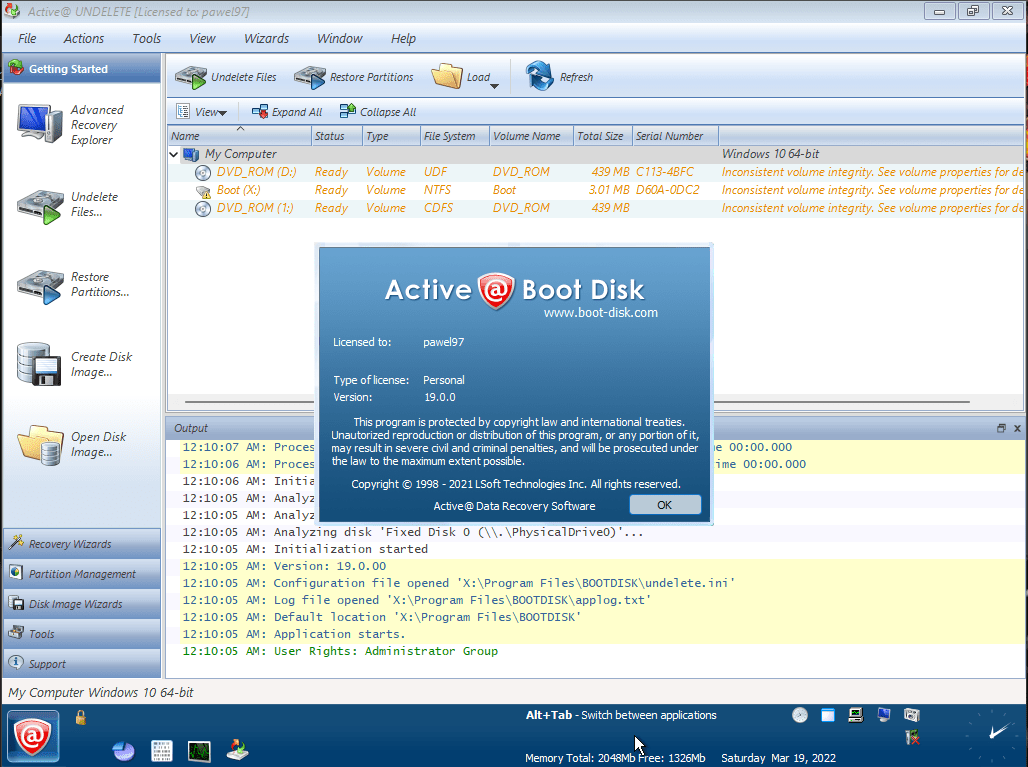The width and height of the screenshot is (1028, 767).
Task: Open Disk Image from sidebar
Action: [72, 444]
